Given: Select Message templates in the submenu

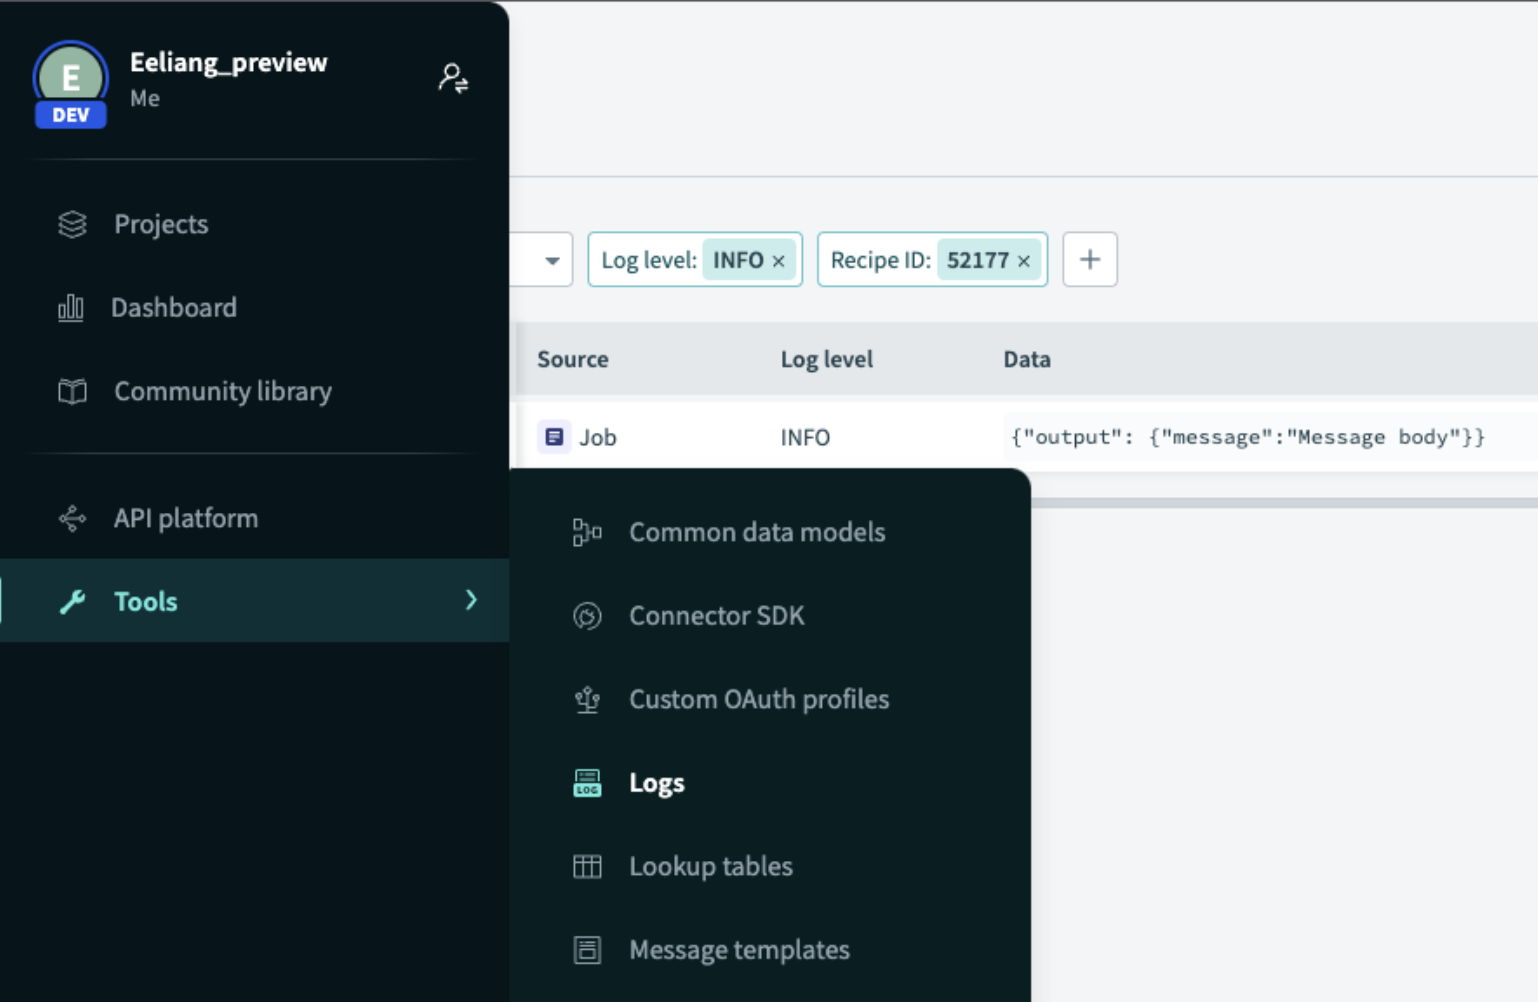Looking at the screenshot, I should point(739,949).
